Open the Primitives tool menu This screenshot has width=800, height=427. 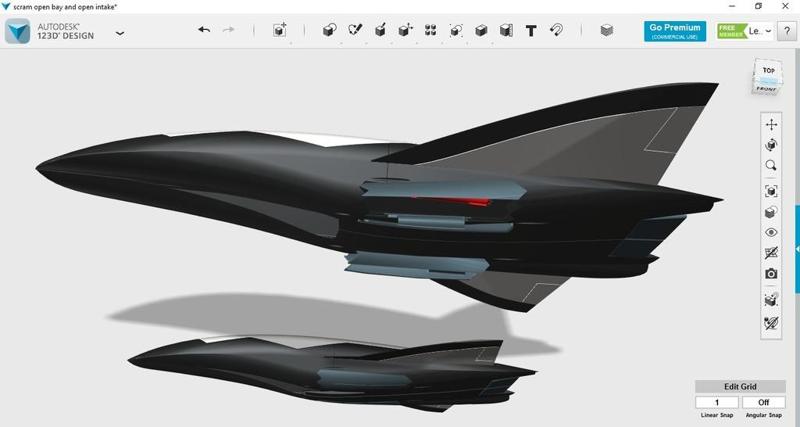330,30
